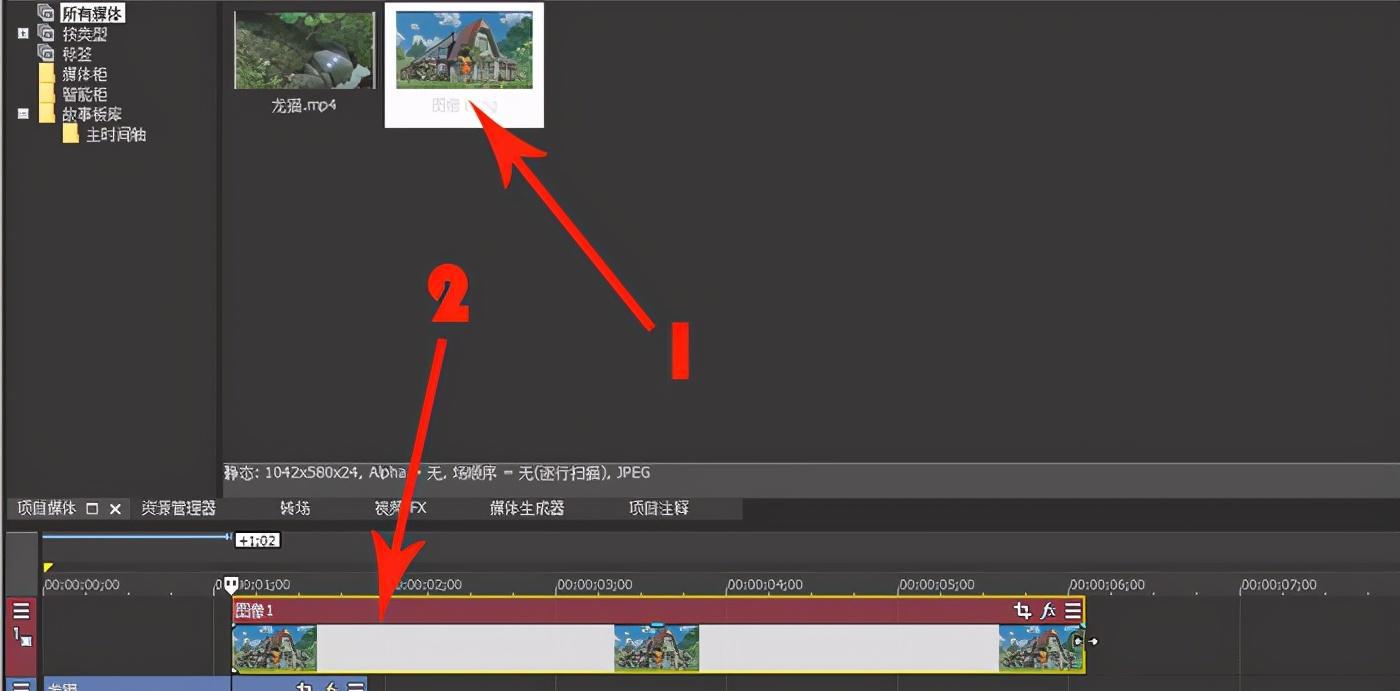Click the media properties status text
Image resolution: width=1400 pixels, height=691 pixels.
click(x=437, y=472)
